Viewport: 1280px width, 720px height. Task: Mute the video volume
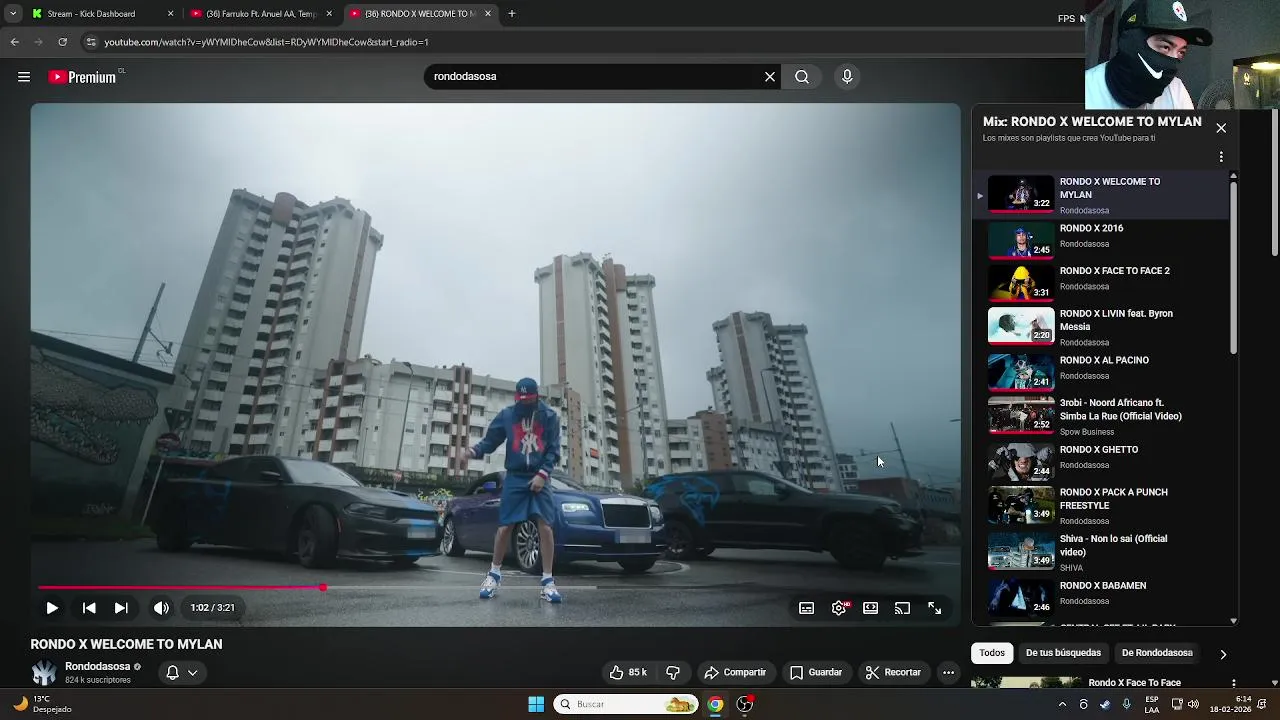click(161, 607)
